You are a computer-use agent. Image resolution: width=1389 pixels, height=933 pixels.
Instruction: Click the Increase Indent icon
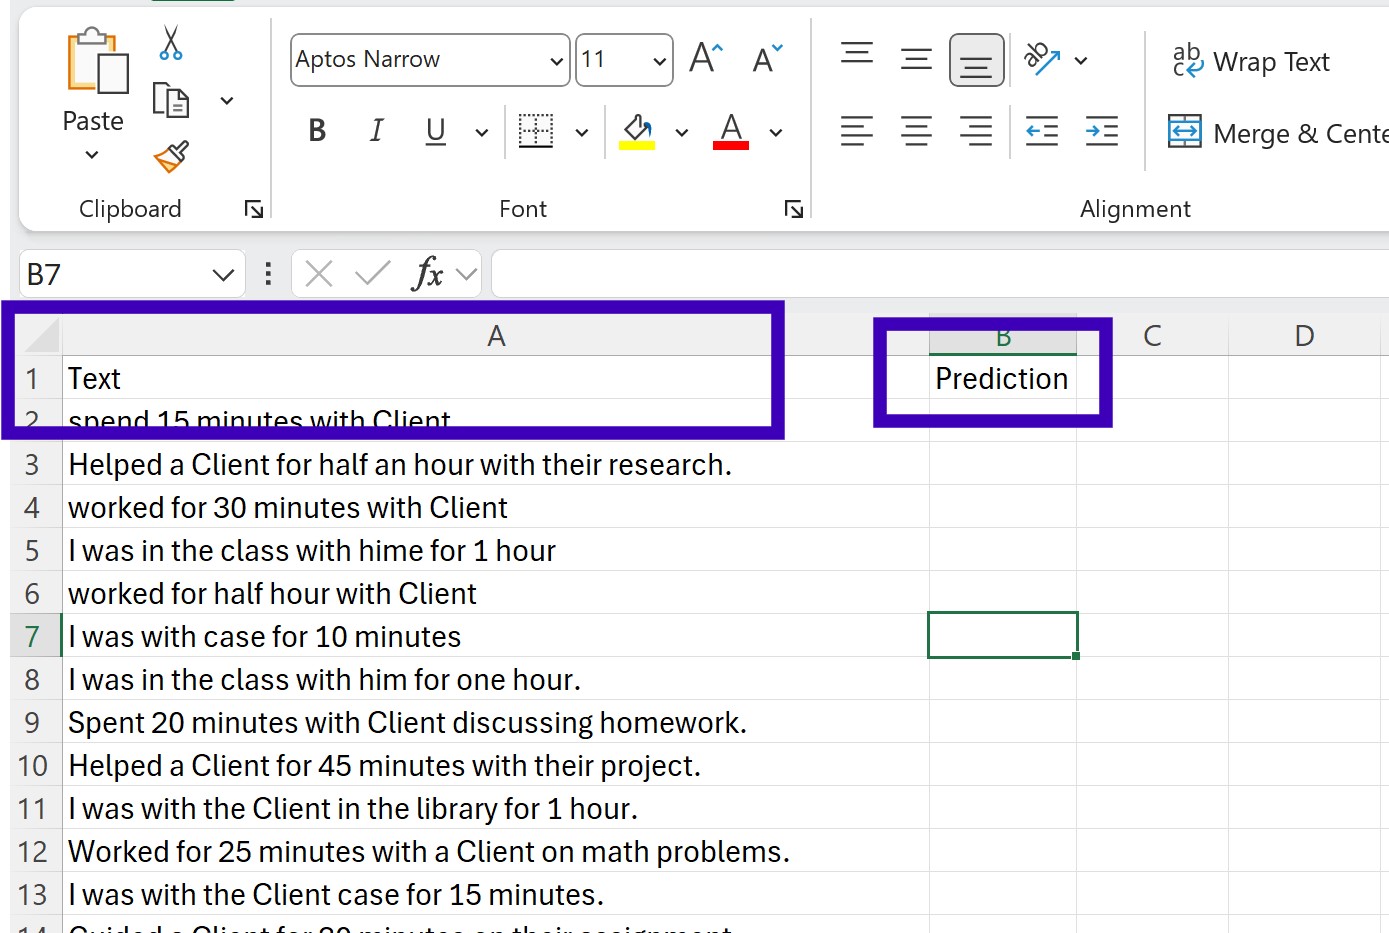pyautogui.click(x=1101, y=131)
